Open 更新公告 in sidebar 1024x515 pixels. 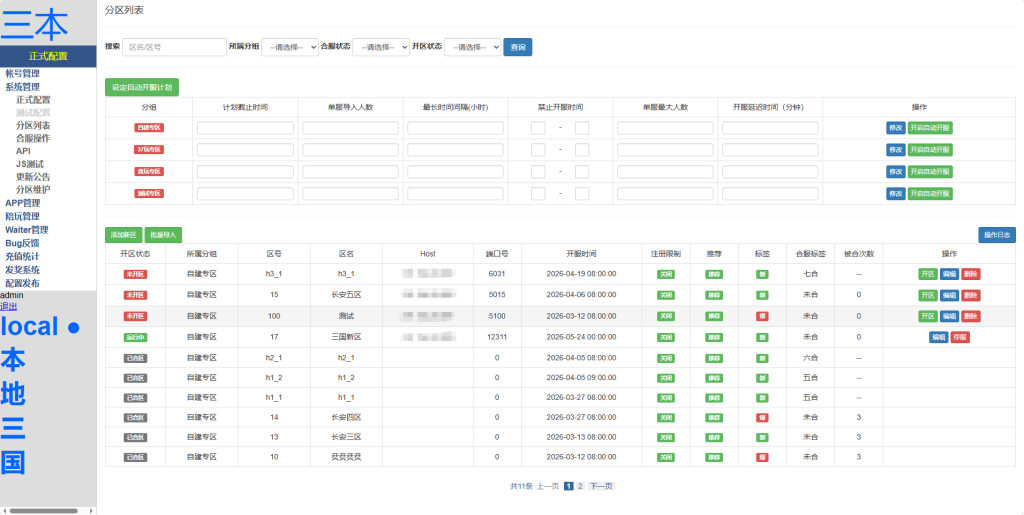click(x=33, y=177)
